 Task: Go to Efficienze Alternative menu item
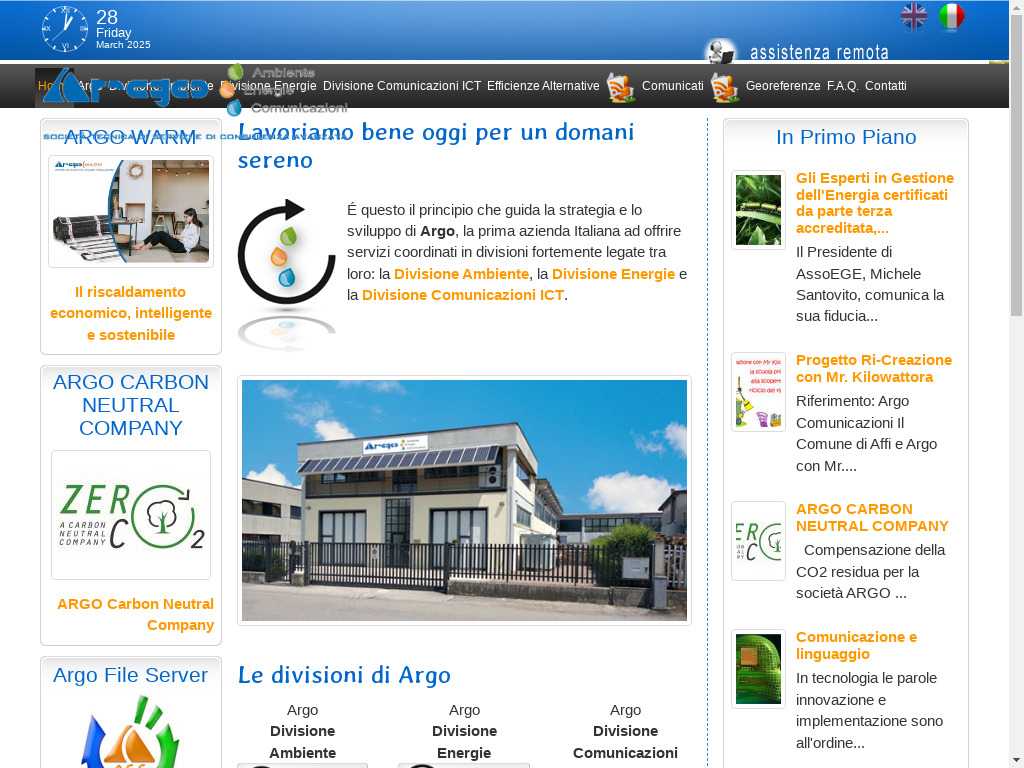(543, 86)
